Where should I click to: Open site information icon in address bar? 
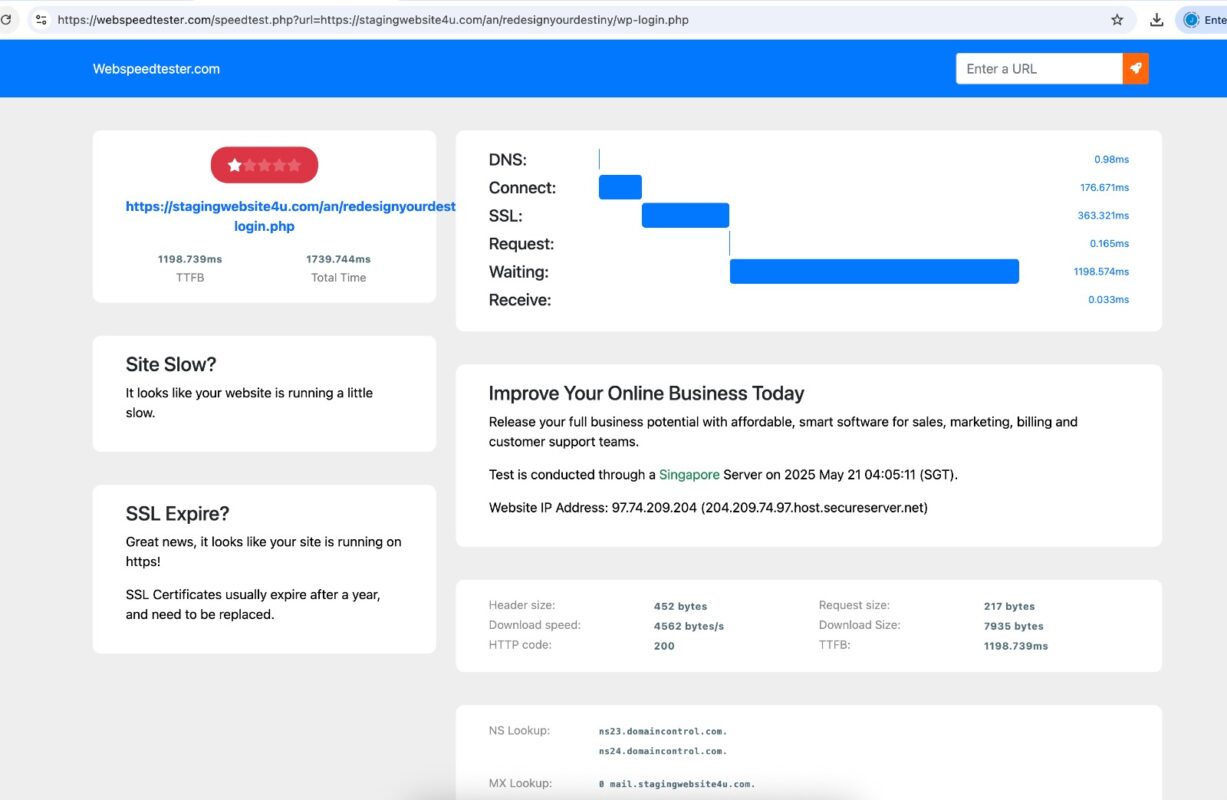41,20
